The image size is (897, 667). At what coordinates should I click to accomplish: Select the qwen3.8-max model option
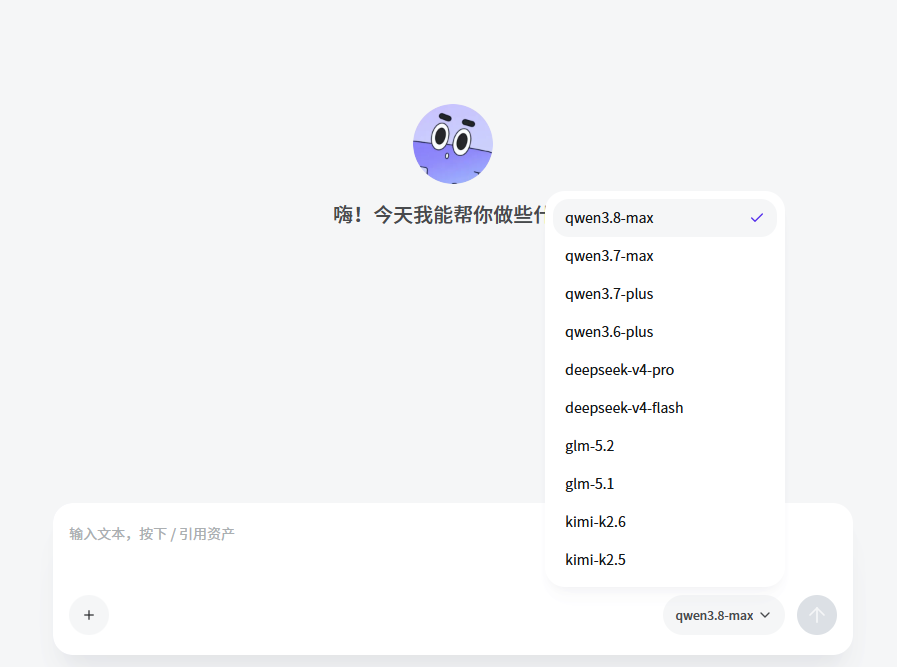point(665,218)
